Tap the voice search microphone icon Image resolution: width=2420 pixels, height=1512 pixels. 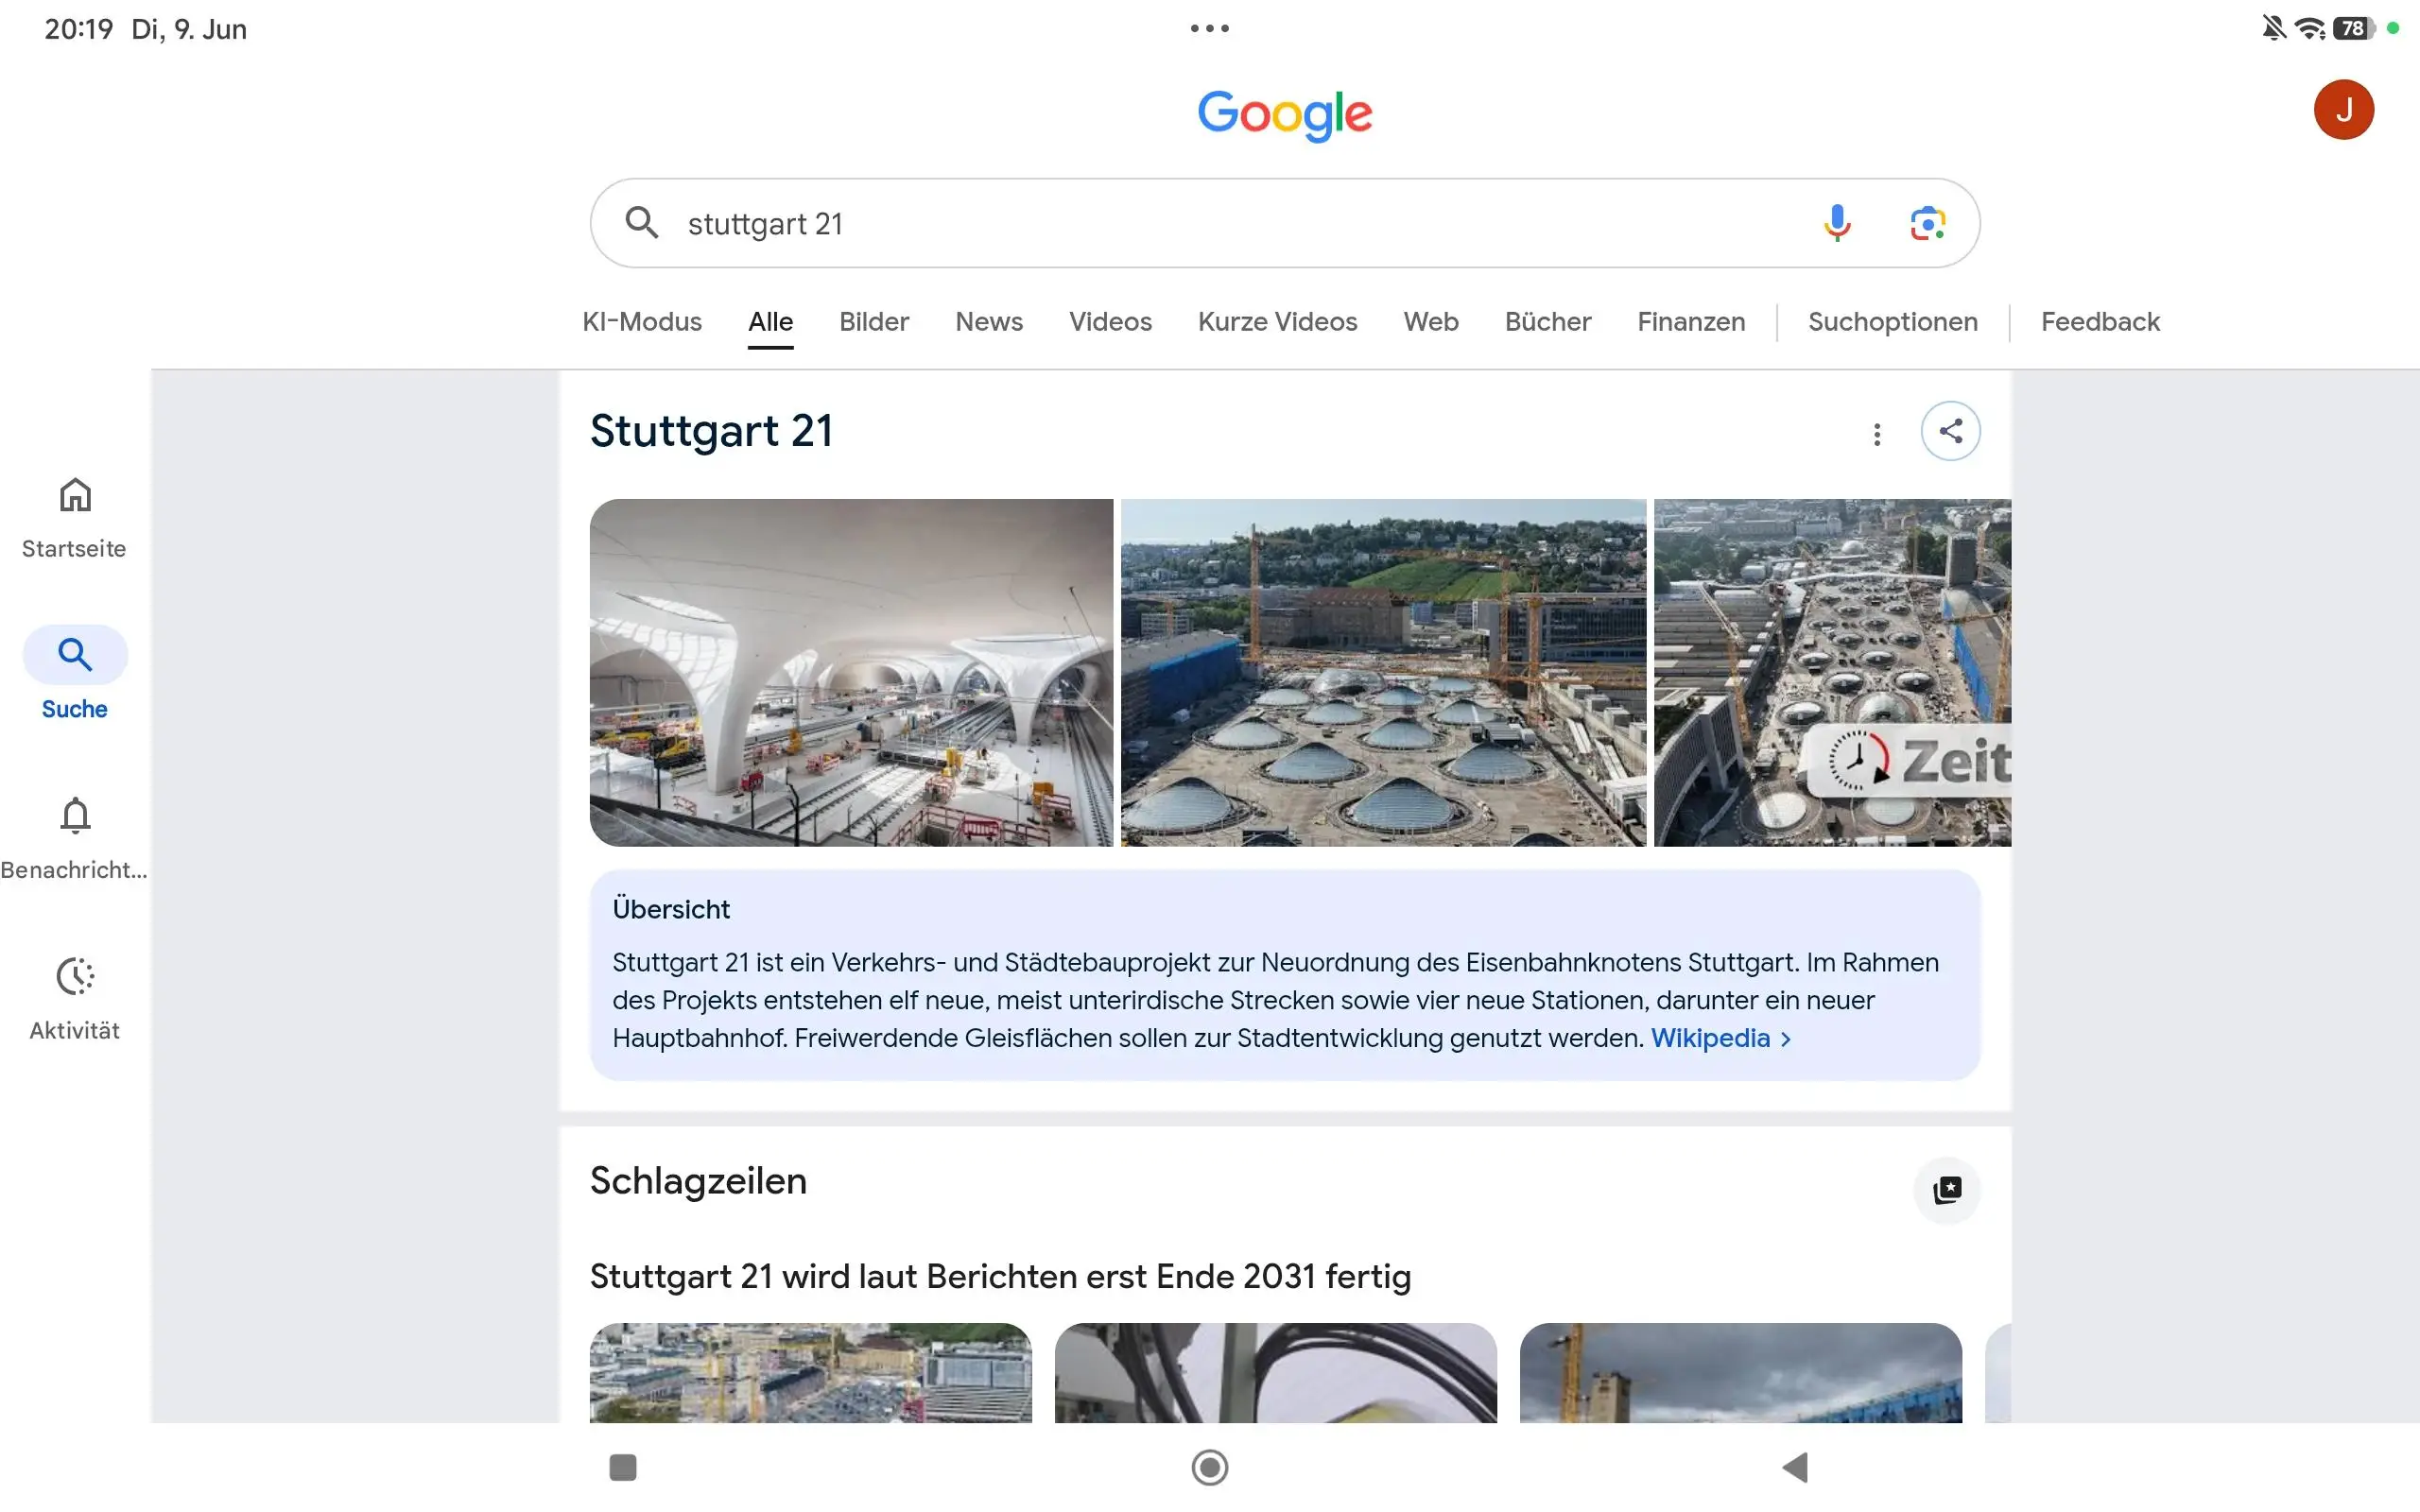[x=1836, y=223]
